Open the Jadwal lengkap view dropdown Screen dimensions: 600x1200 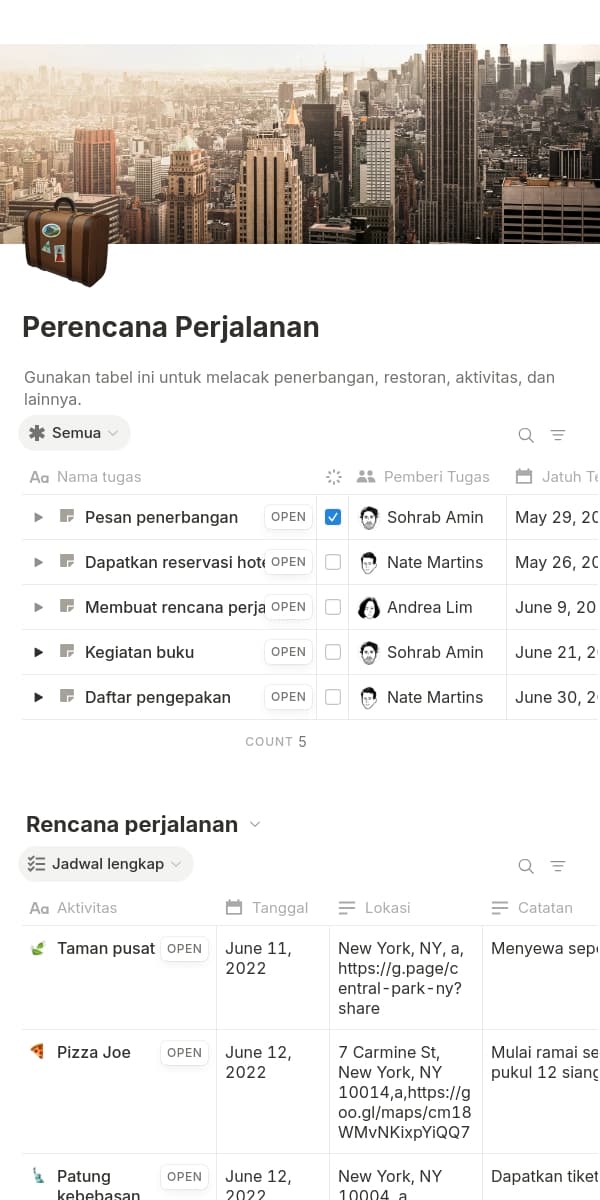(105, 864)
